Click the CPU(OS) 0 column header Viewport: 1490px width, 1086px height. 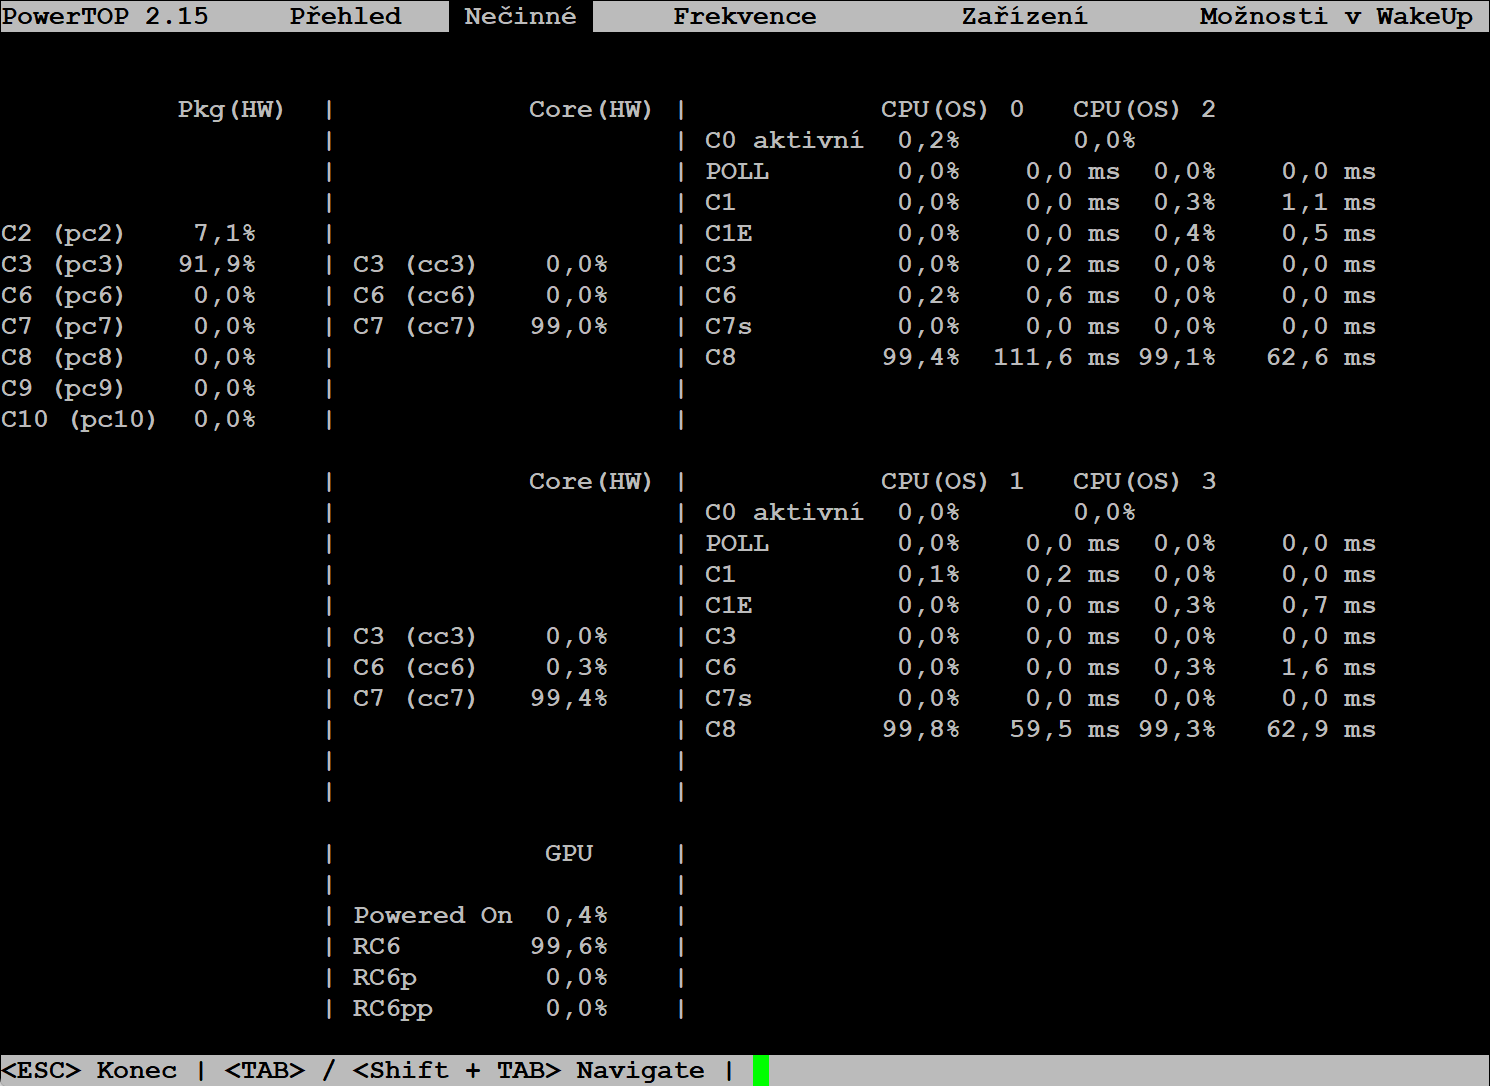click(951, 109)
